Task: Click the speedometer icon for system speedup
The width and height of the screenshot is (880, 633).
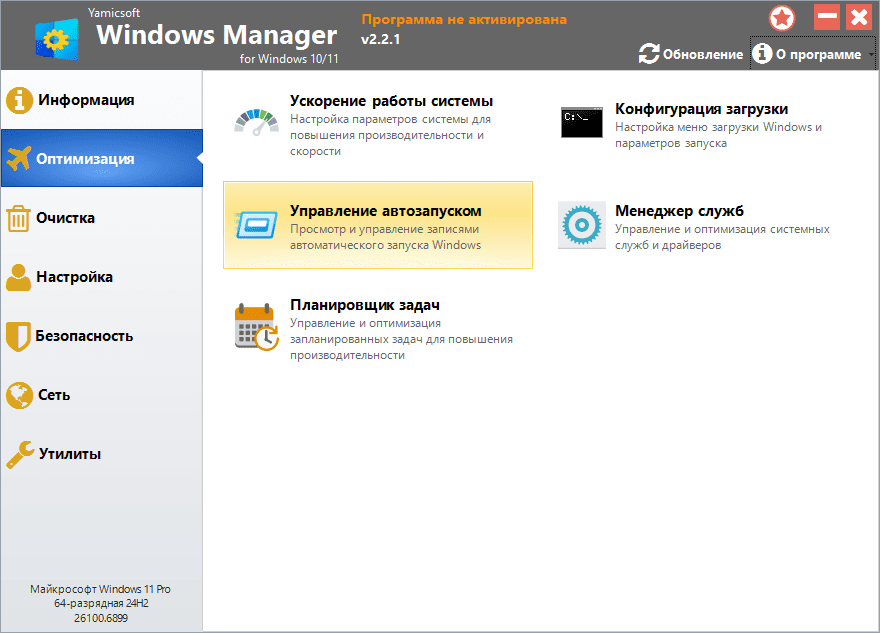Action: [x=256, y=122]
